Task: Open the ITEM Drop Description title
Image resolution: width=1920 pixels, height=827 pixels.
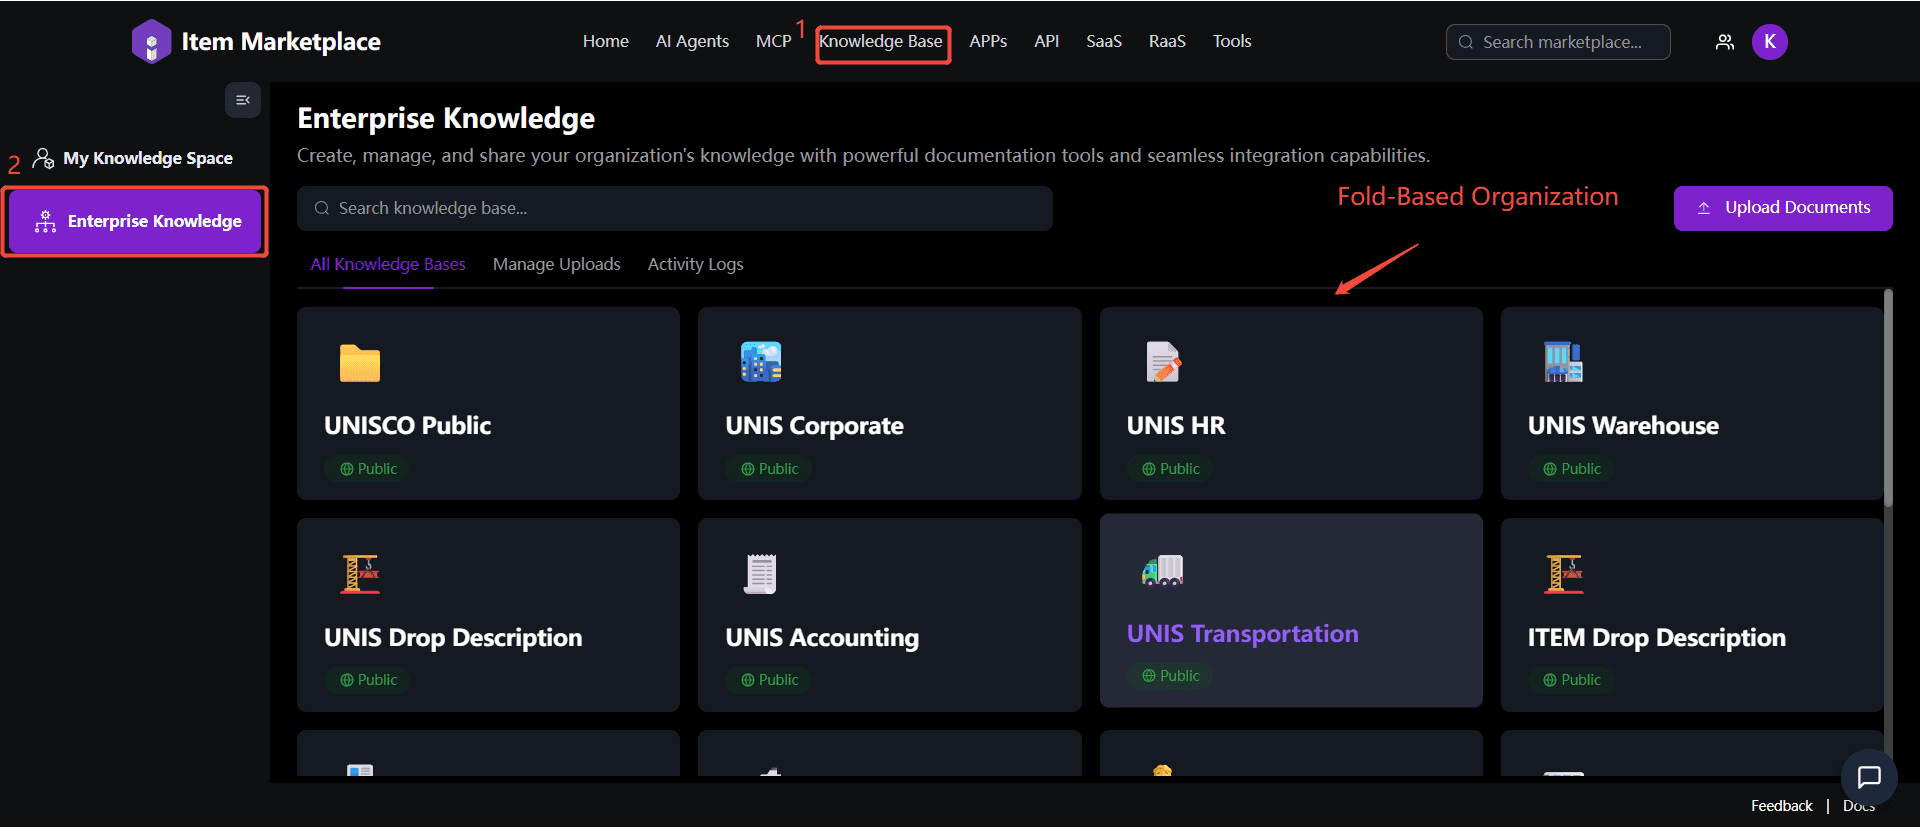Action: click(1656, 638)
